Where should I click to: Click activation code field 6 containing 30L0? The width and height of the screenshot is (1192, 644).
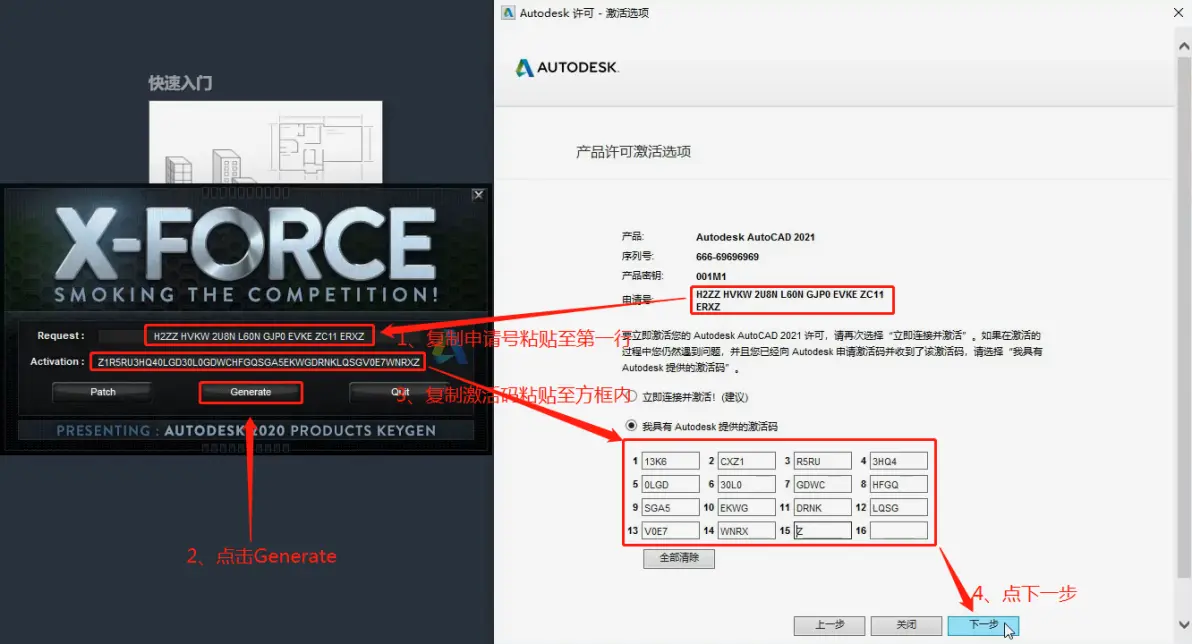[747, 484]
